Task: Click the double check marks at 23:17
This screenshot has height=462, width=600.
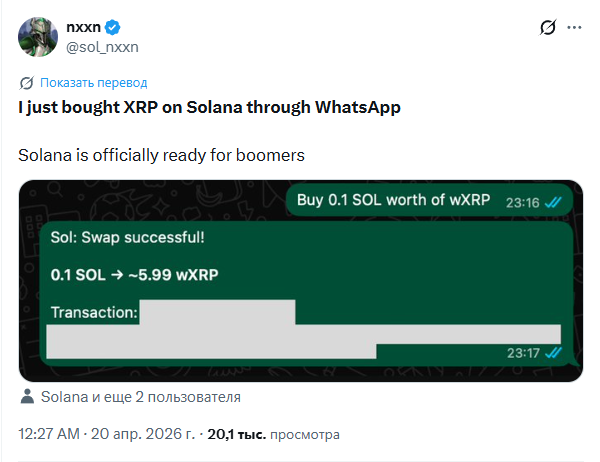Action: [554, 352]
